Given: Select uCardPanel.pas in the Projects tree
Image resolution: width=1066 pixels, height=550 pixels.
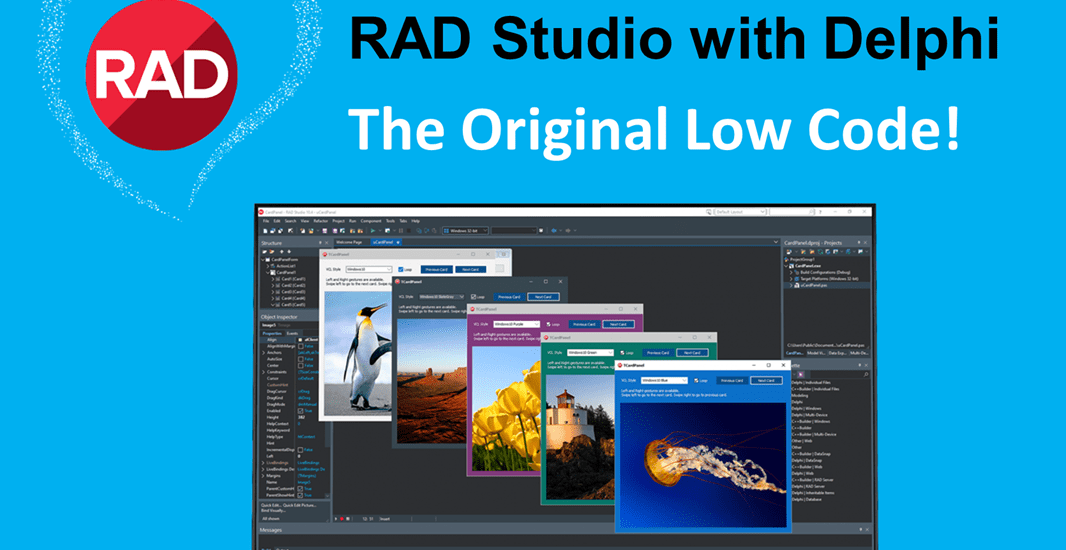Looking at the screenshot, I should (814, 286).
